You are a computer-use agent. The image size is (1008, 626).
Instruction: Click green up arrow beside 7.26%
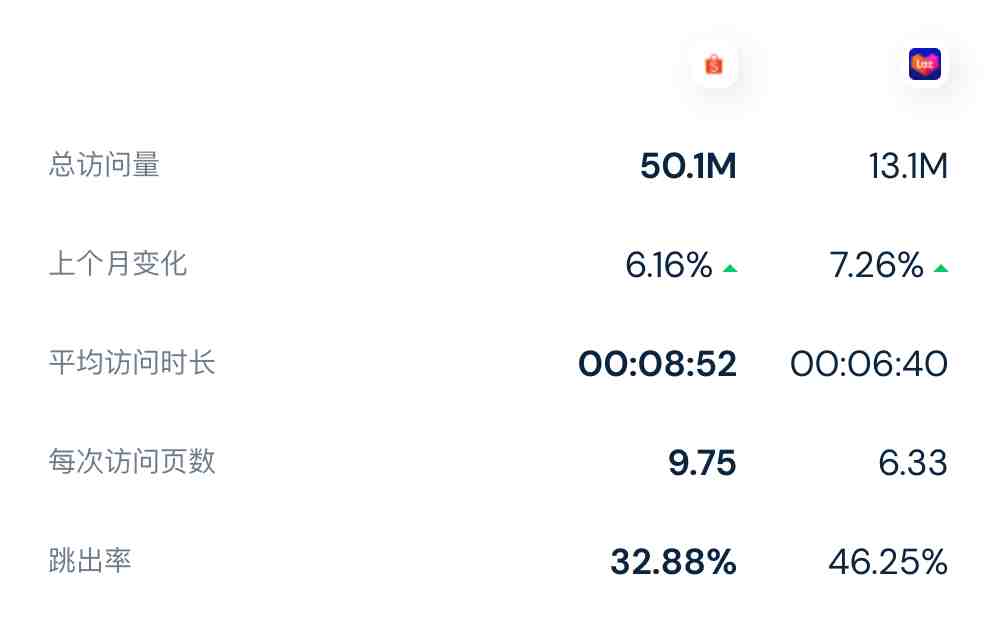click(x=940, y=269)
